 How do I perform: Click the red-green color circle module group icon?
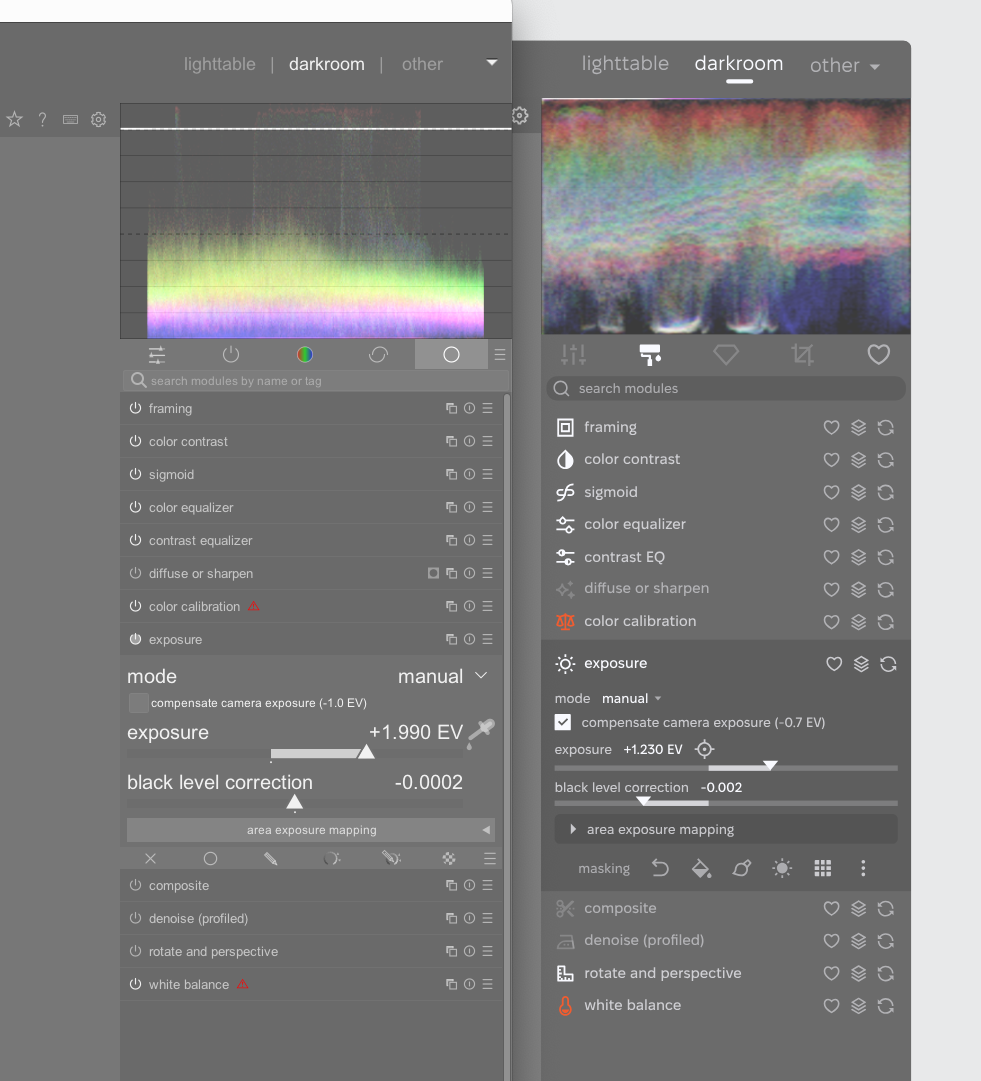click(x=305, y=355)
